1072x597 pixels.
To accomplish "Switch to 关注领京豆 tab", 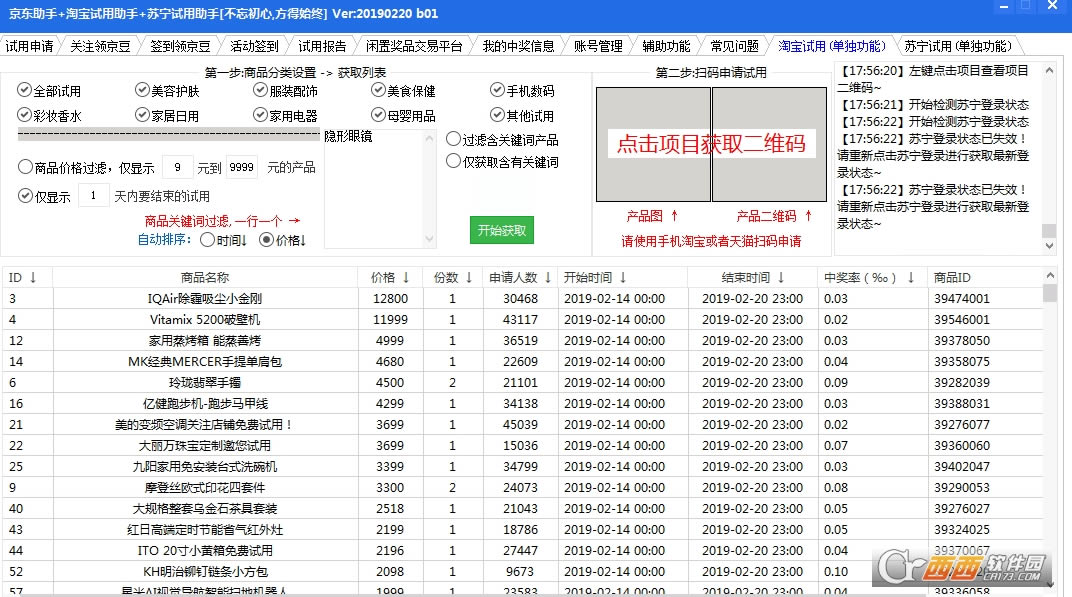I will (x=100, y=46).
